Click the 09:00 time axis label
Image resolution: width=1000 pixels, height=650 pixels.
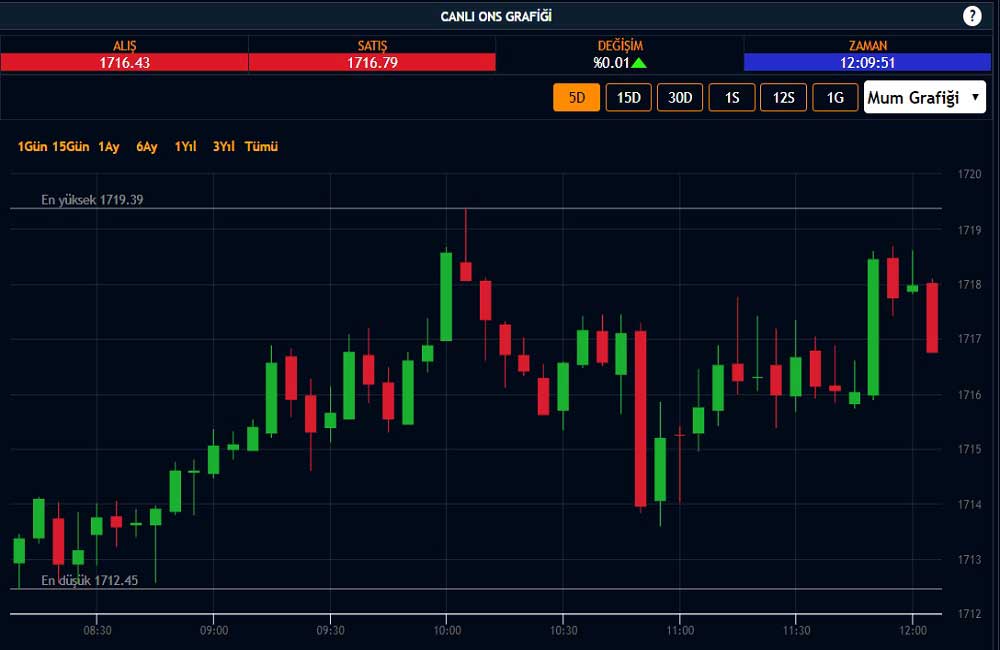click(x=214, y=631)
